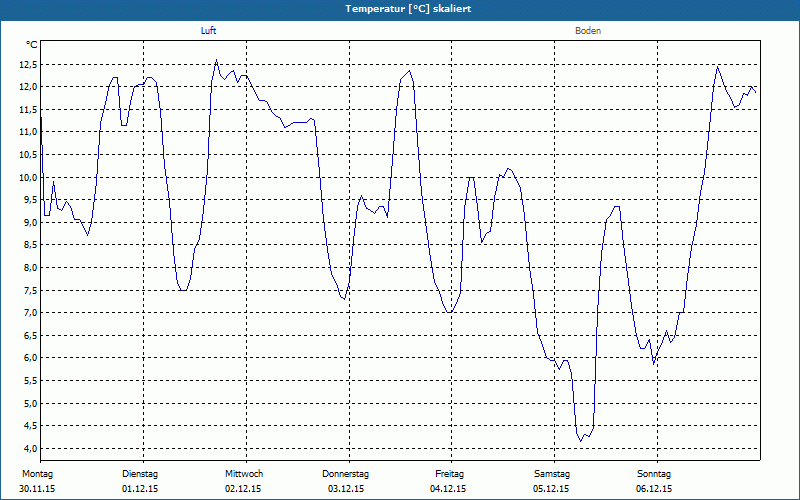Click the Luft legend label

coord(208,31)
